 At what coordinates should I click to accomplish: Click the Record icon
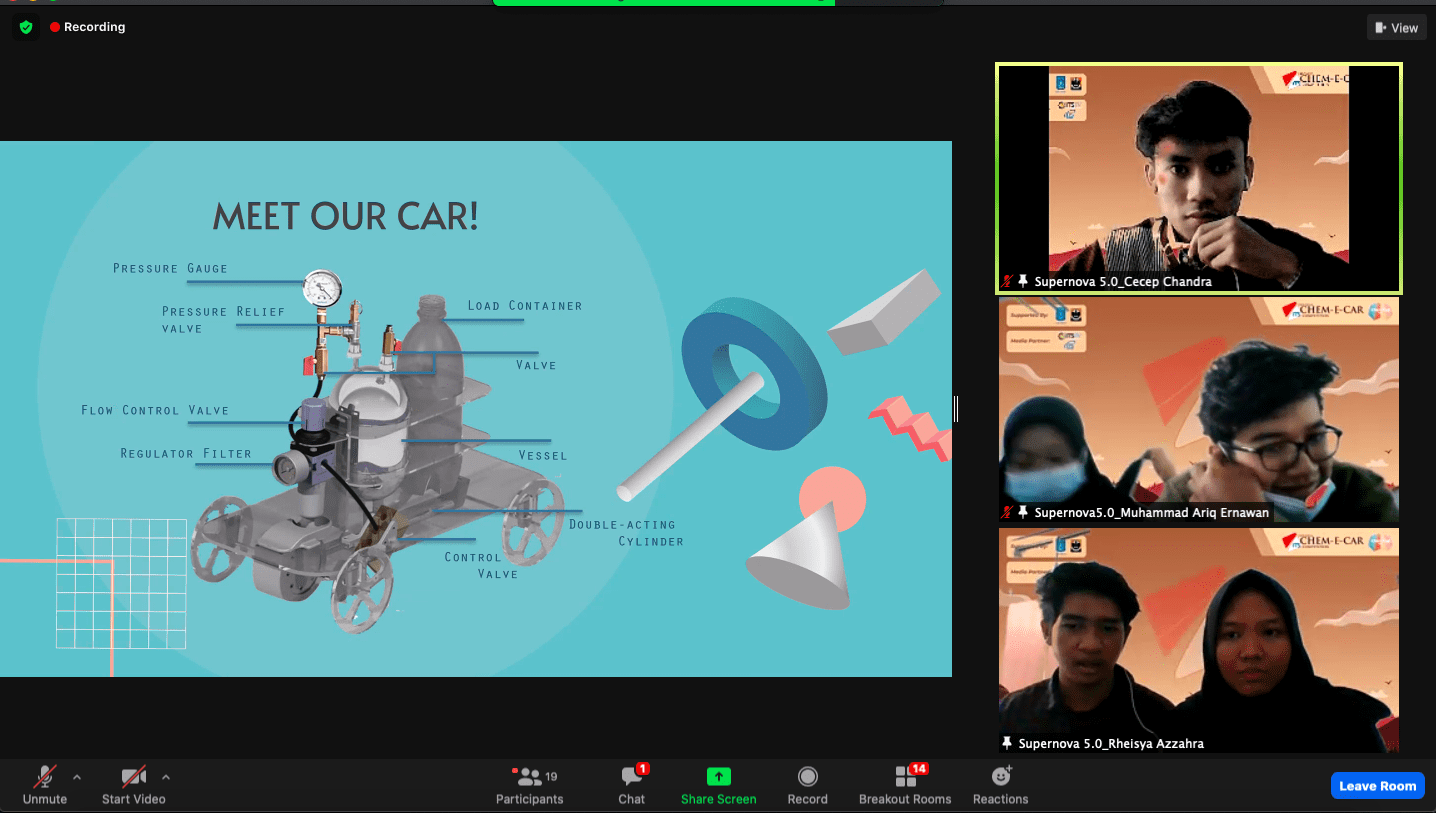tap(807, 777)
